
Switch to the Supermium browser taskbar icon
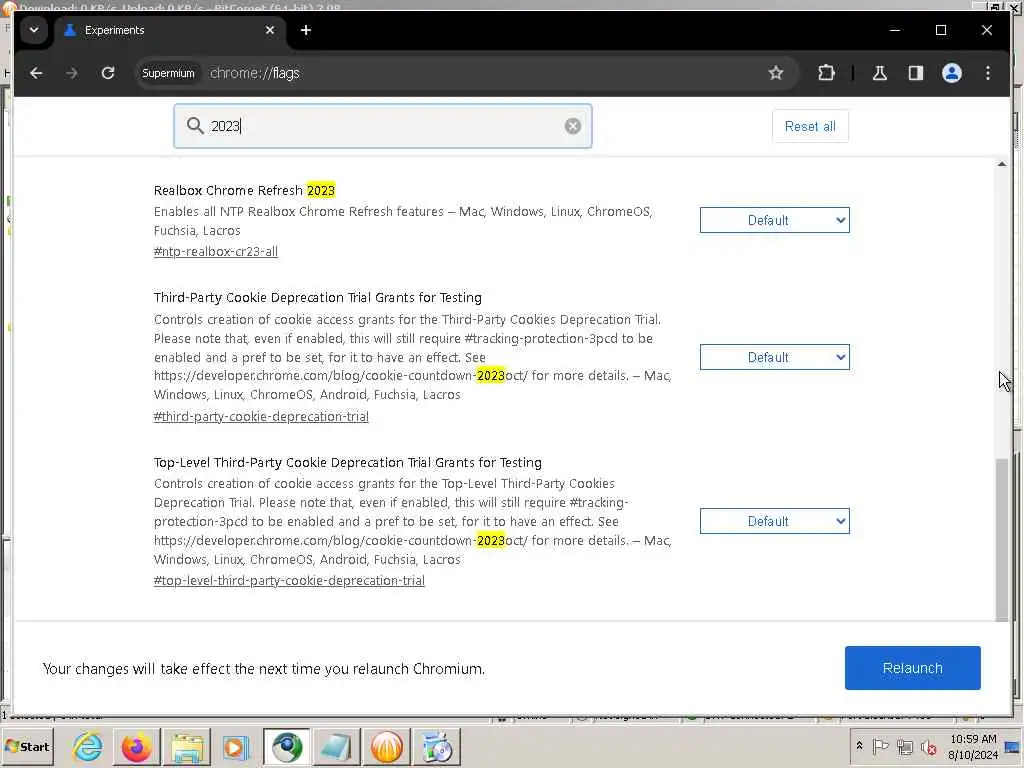click(287, 746)
